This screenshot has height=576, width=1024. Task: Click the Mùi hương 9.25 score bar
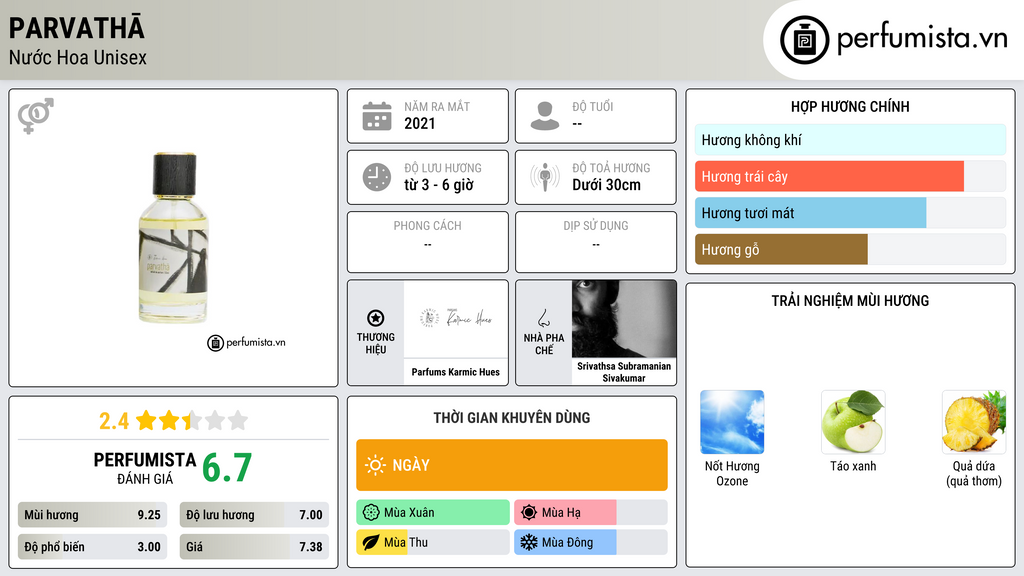click(x=92, y=515)
